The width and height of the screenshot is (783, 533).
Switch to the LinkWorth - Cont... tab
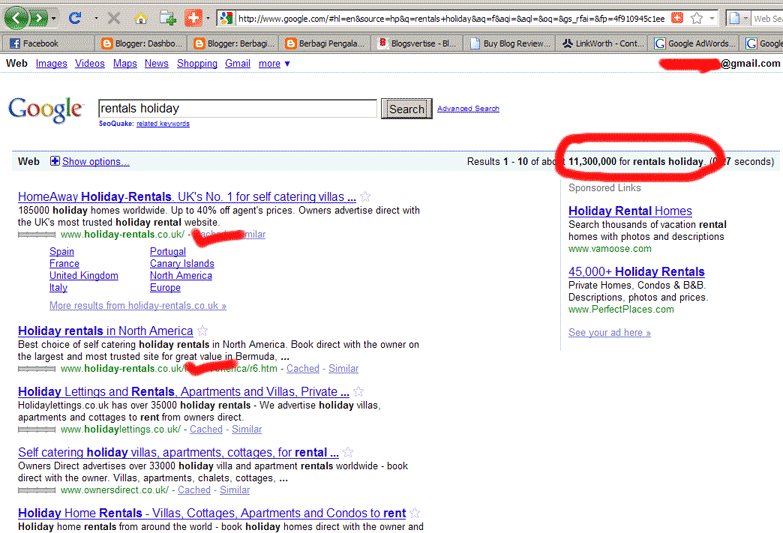(x=602, y=43)
